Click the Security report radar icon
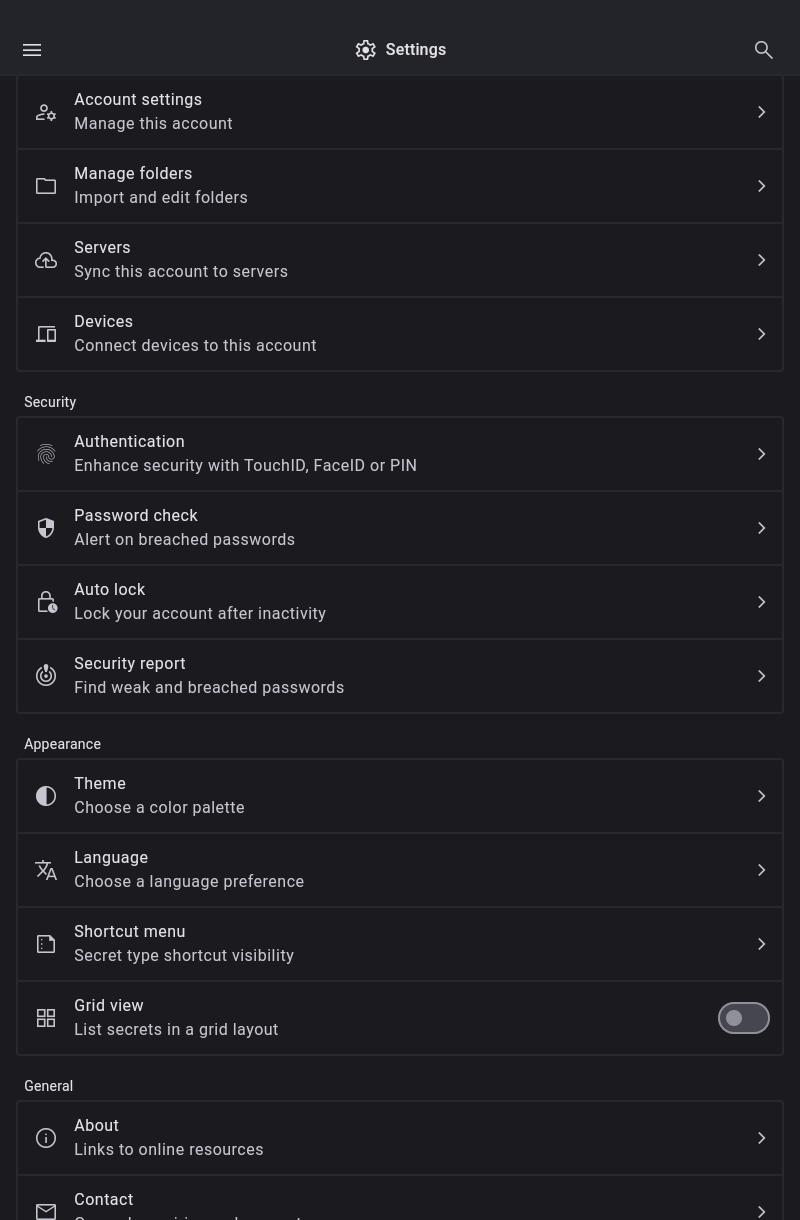This screenshot has width=800, height=1220. [46, 676]
